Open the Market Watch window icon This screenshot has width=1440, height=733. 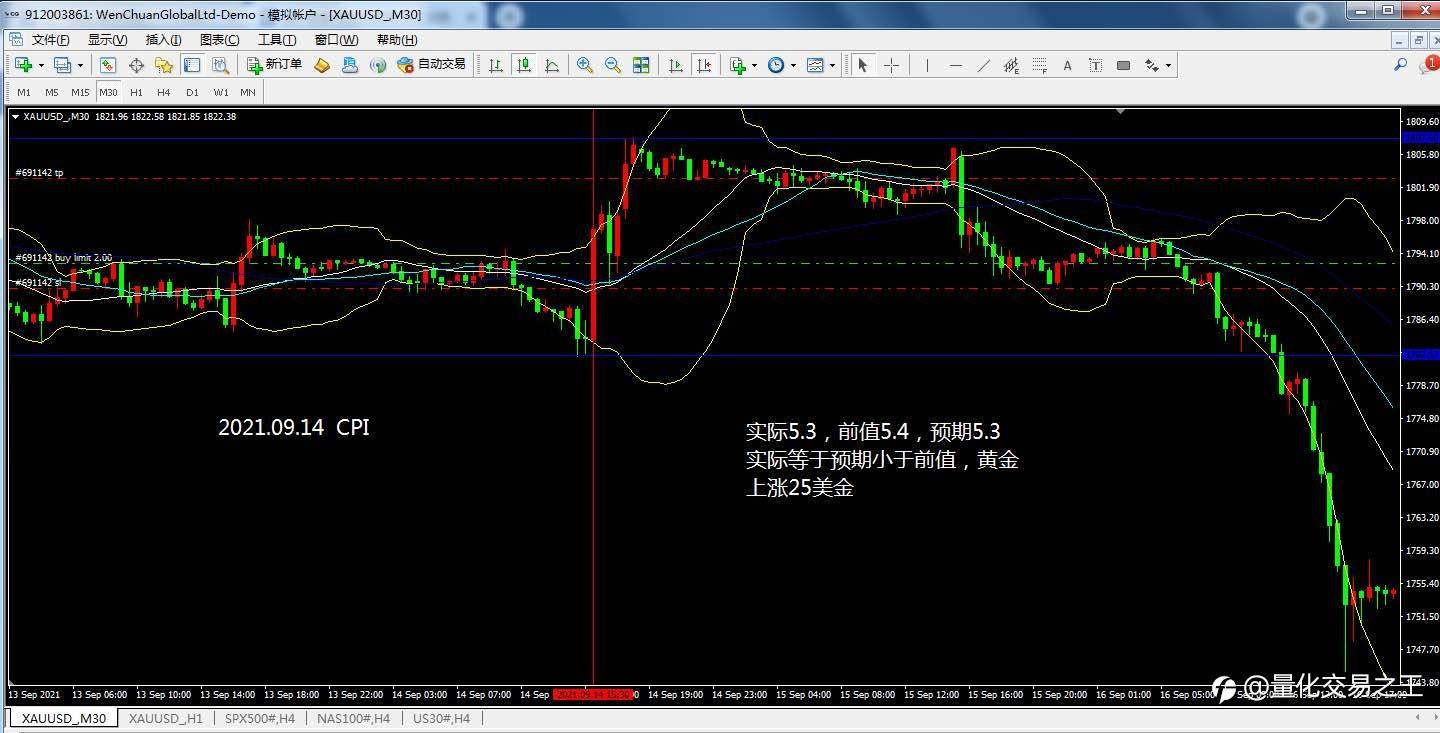pyautogui.click(x=108, y=65)
